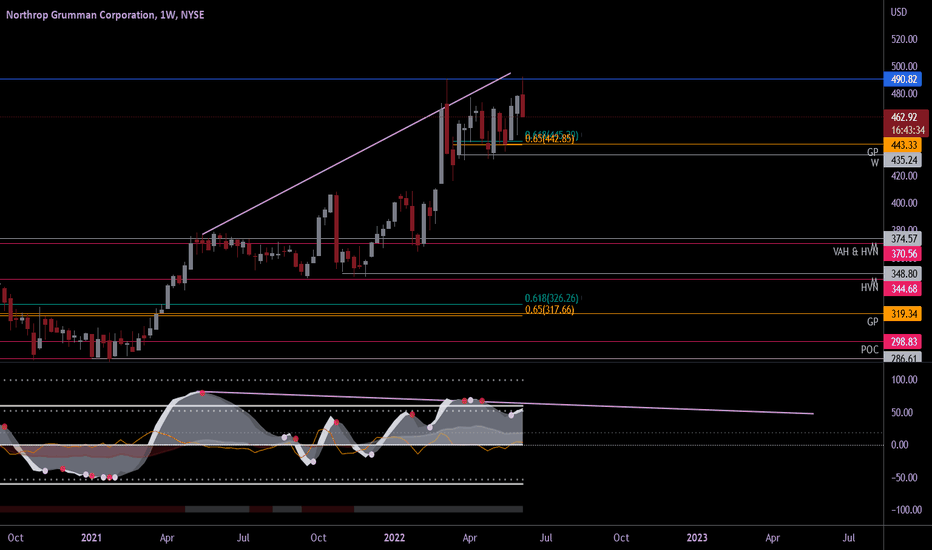Click the −100.00 oscillator axis label
This screenshot has height=550, width=932.
click(906, 510)
